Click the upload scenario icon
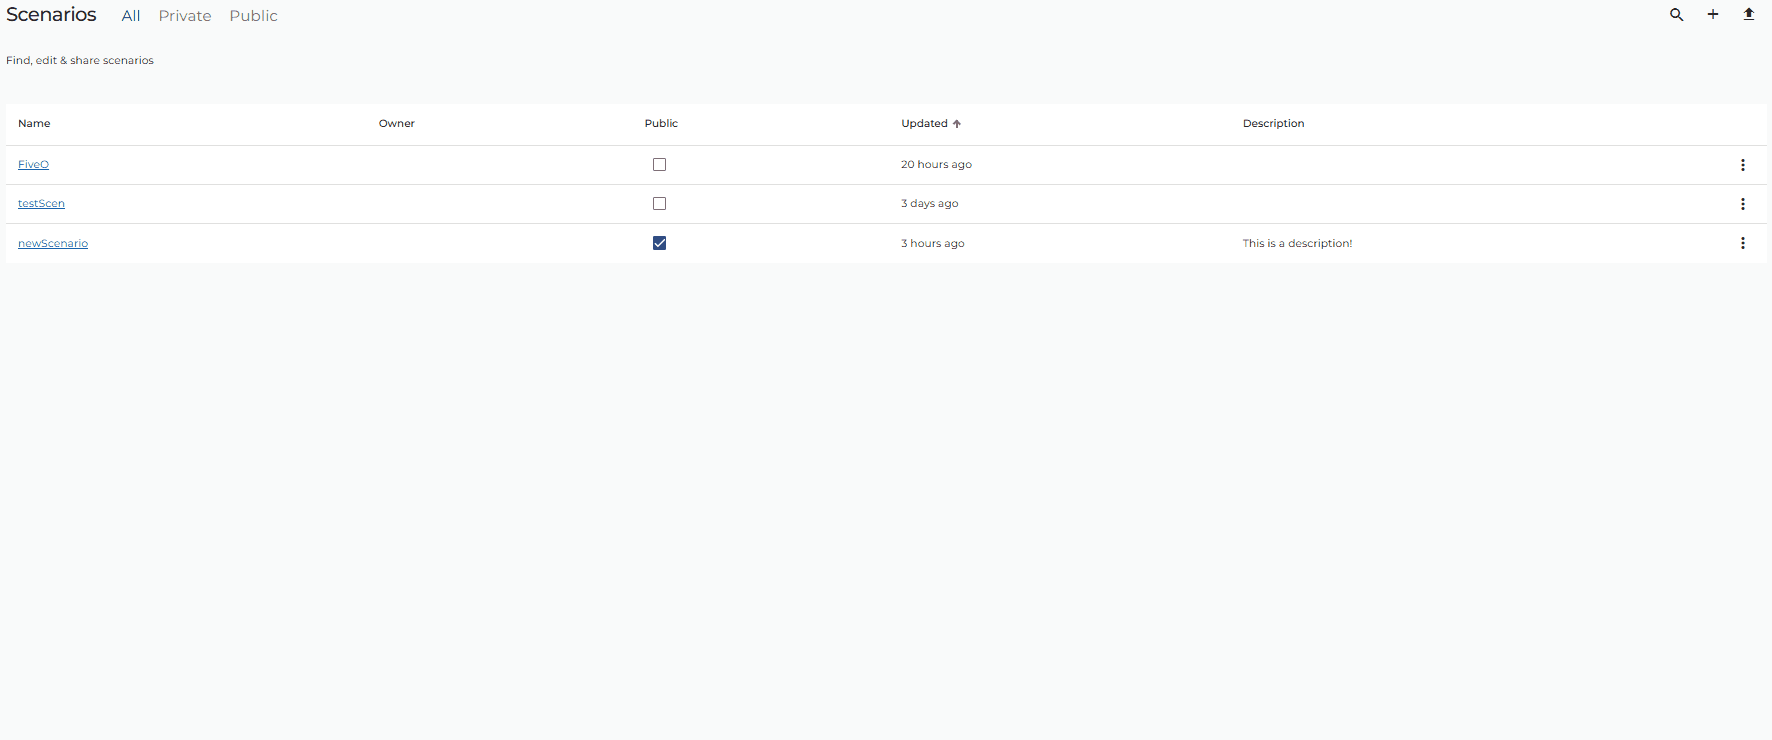The width and height of the screenshot is (1772, 740). coord(1749,15)
